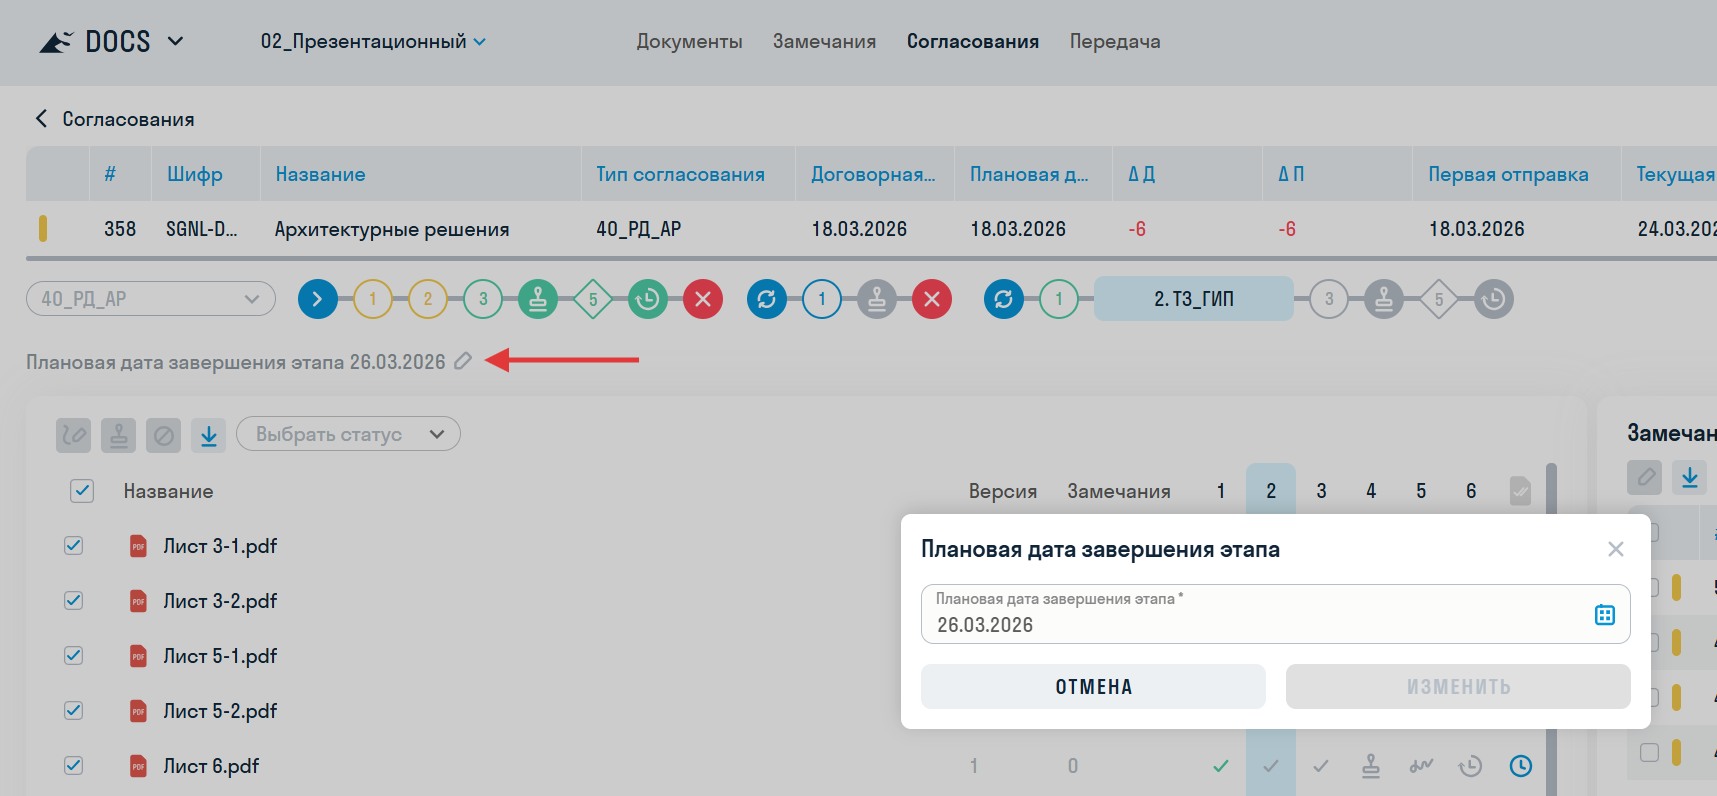This screenshot has height=796, width=1717.
Task: Click the gray double-check document icon after column 6
Action: (x=1520, y=491)
